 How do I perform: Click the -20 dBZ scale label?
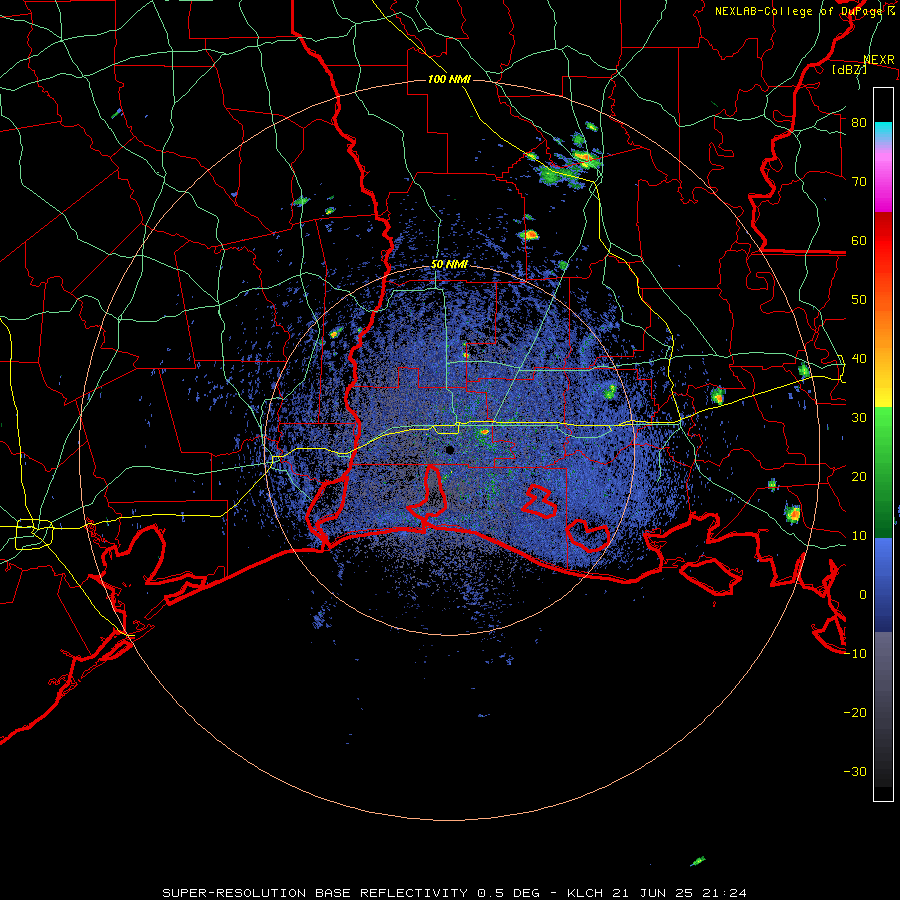pos(855,712)
